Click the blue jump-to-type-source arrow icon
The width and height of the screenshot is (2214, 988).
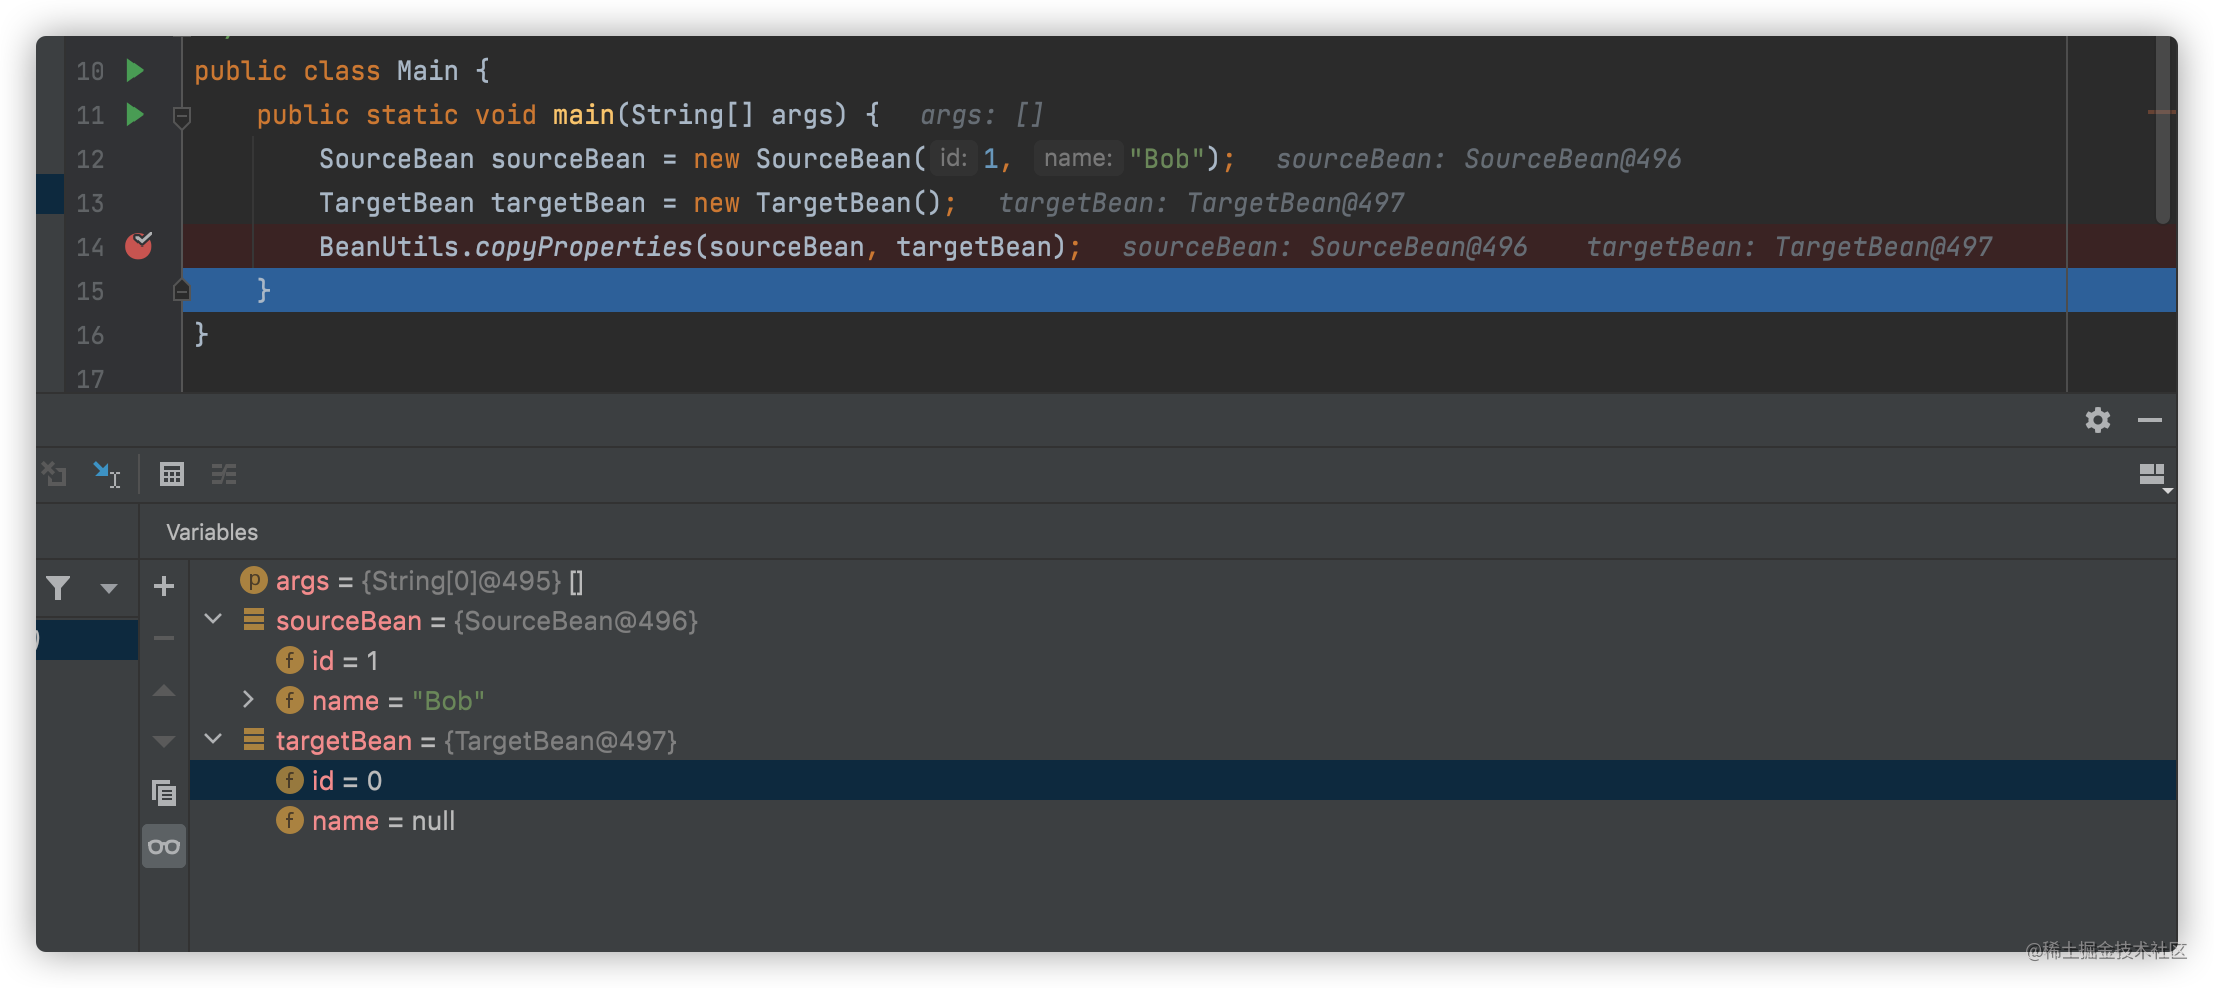(106, 473)
